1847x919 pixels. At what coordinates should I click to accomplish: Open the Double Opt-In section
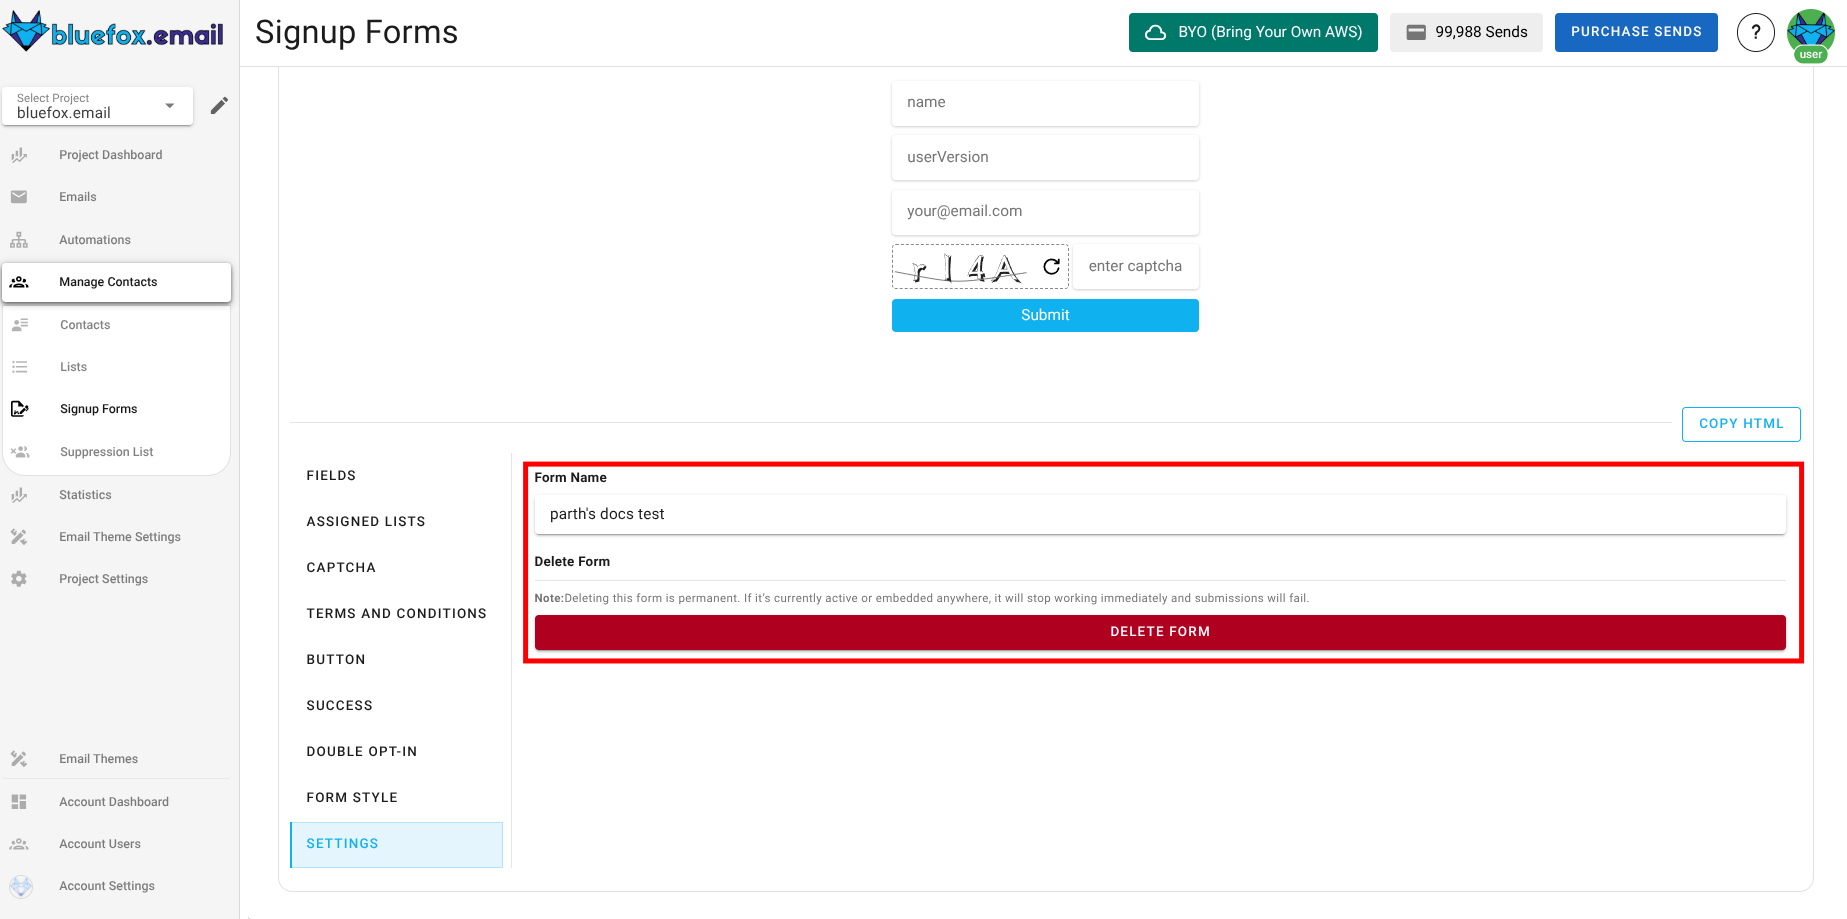pos(362,751)
